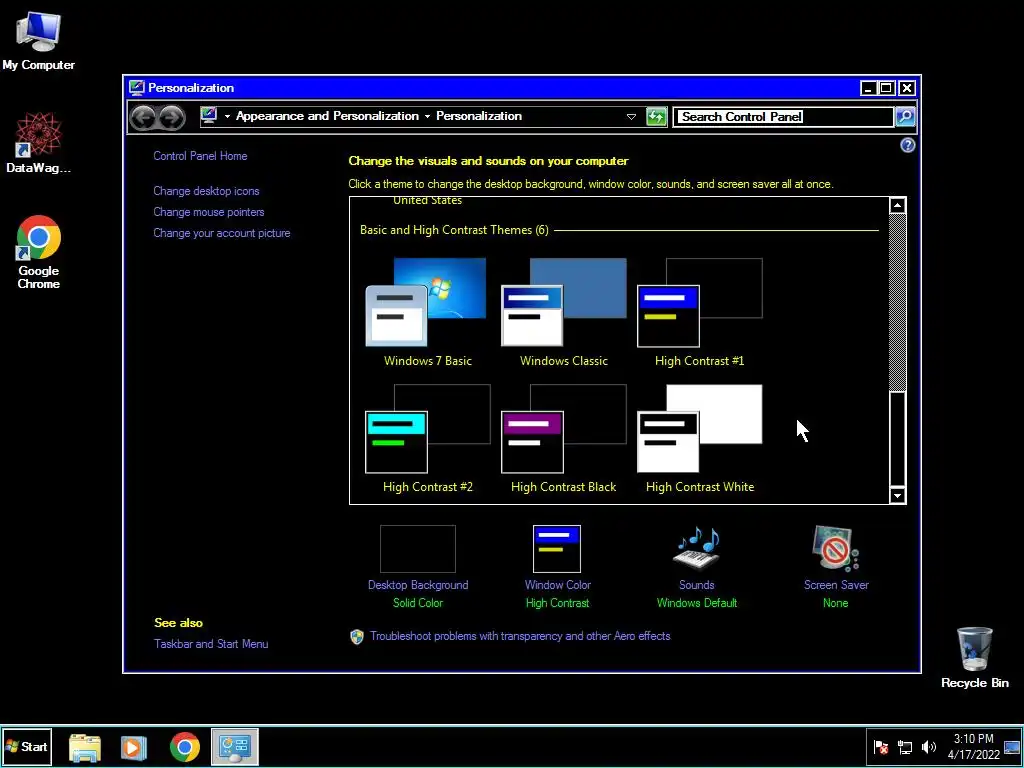Viewport: 1024px width, 768px height.
Task: Click the High Contrast text under Window Color
Action: pyautogui.click(x=558, y=603)
